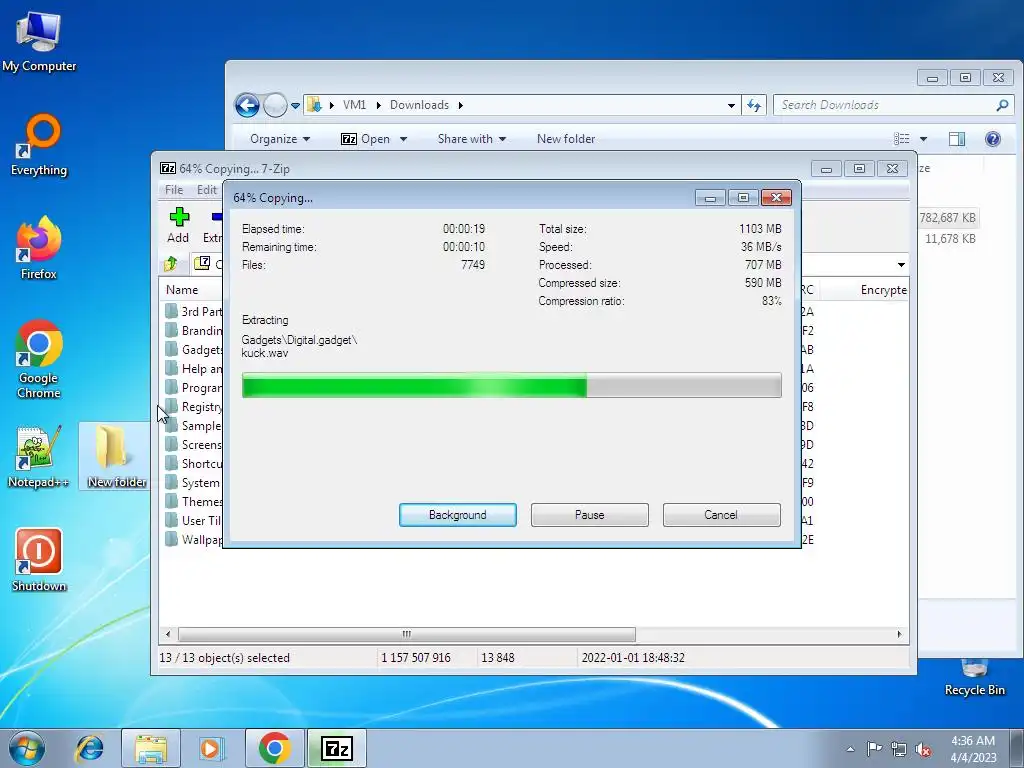Viewport: 1024px width, 768px height.
Task: Click the green extraction progress bar
Action: pos(511,385)
